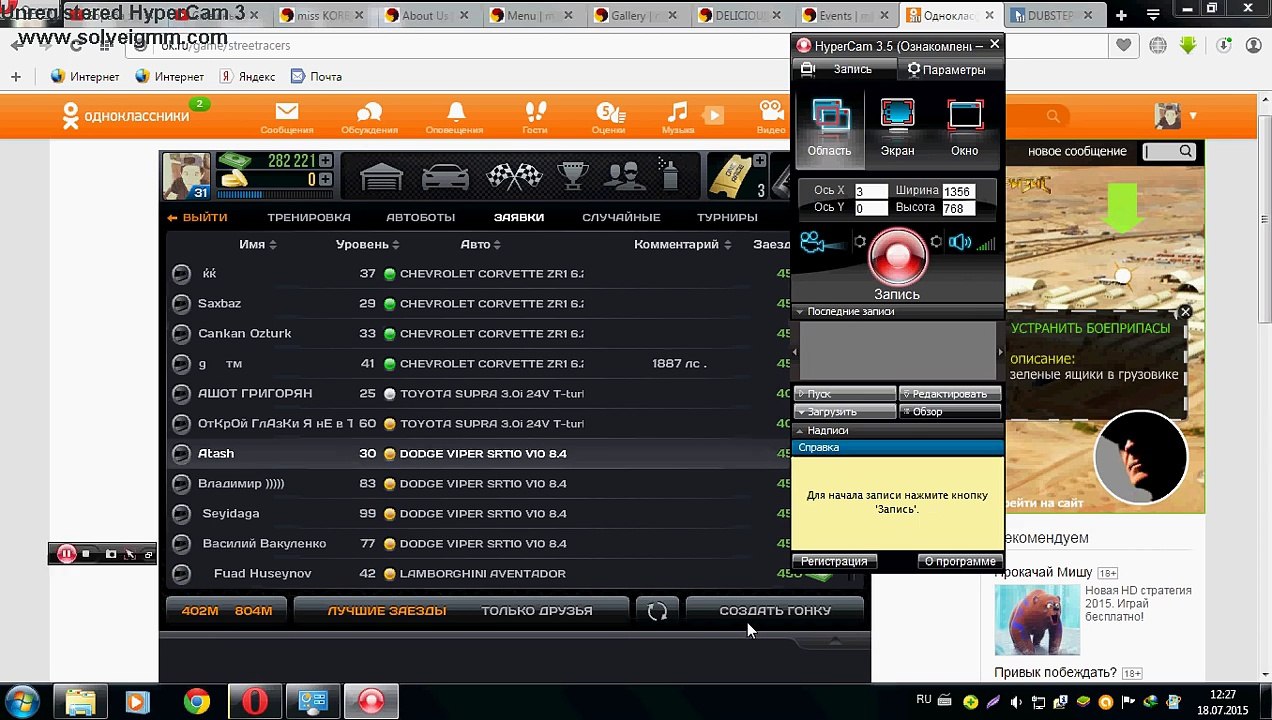
Task: Select the race row by АШОТ ГРИГОРЯН
Action: point(480,393)
